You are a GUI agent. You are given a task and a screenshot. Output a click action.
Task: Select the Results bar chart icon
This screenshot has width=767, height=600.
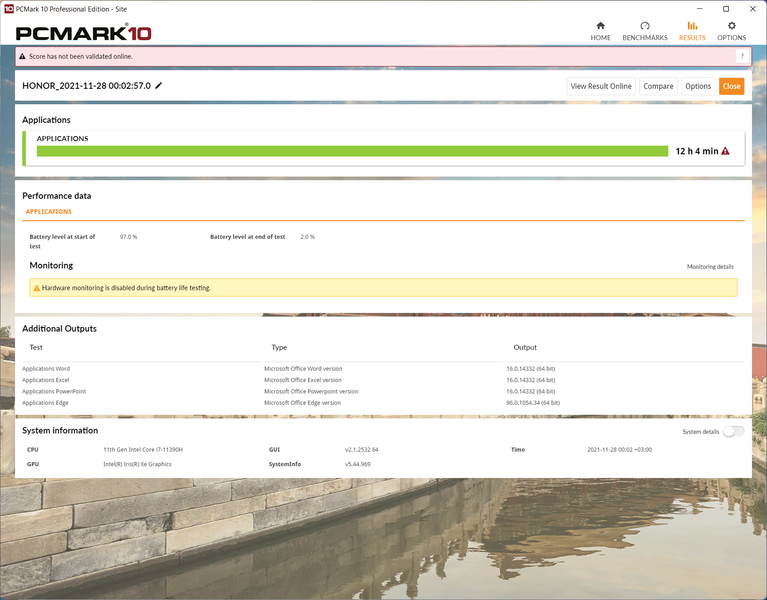[692, 26]
